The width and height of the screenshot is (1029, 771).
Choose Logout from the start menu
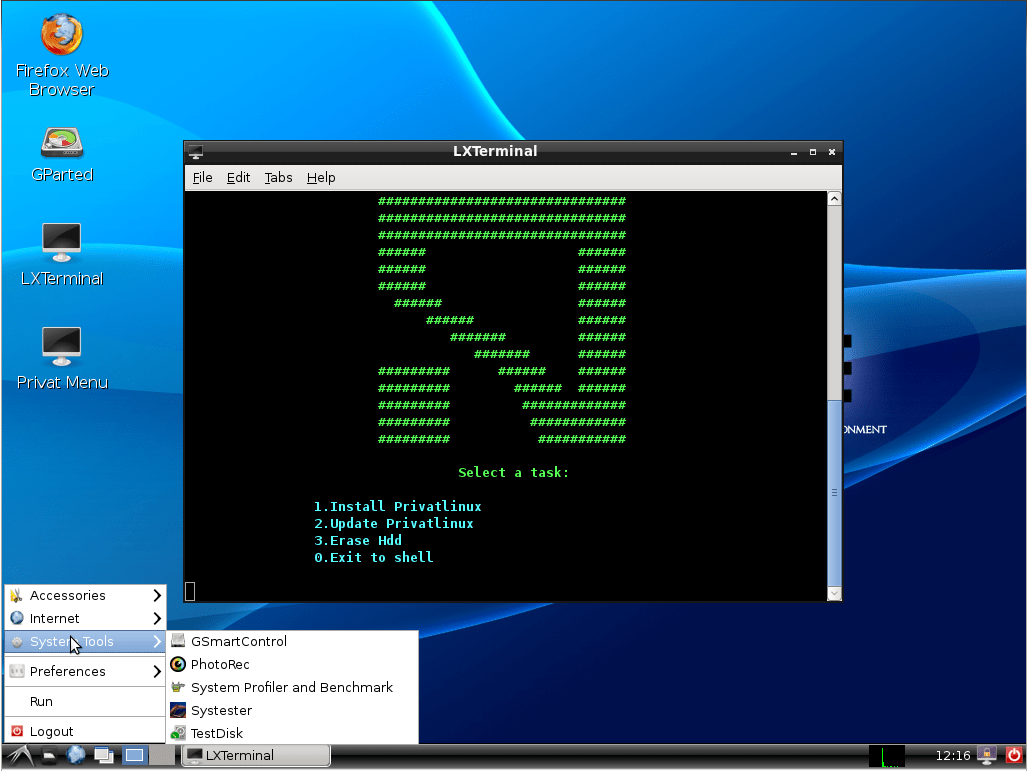point(85,731)
